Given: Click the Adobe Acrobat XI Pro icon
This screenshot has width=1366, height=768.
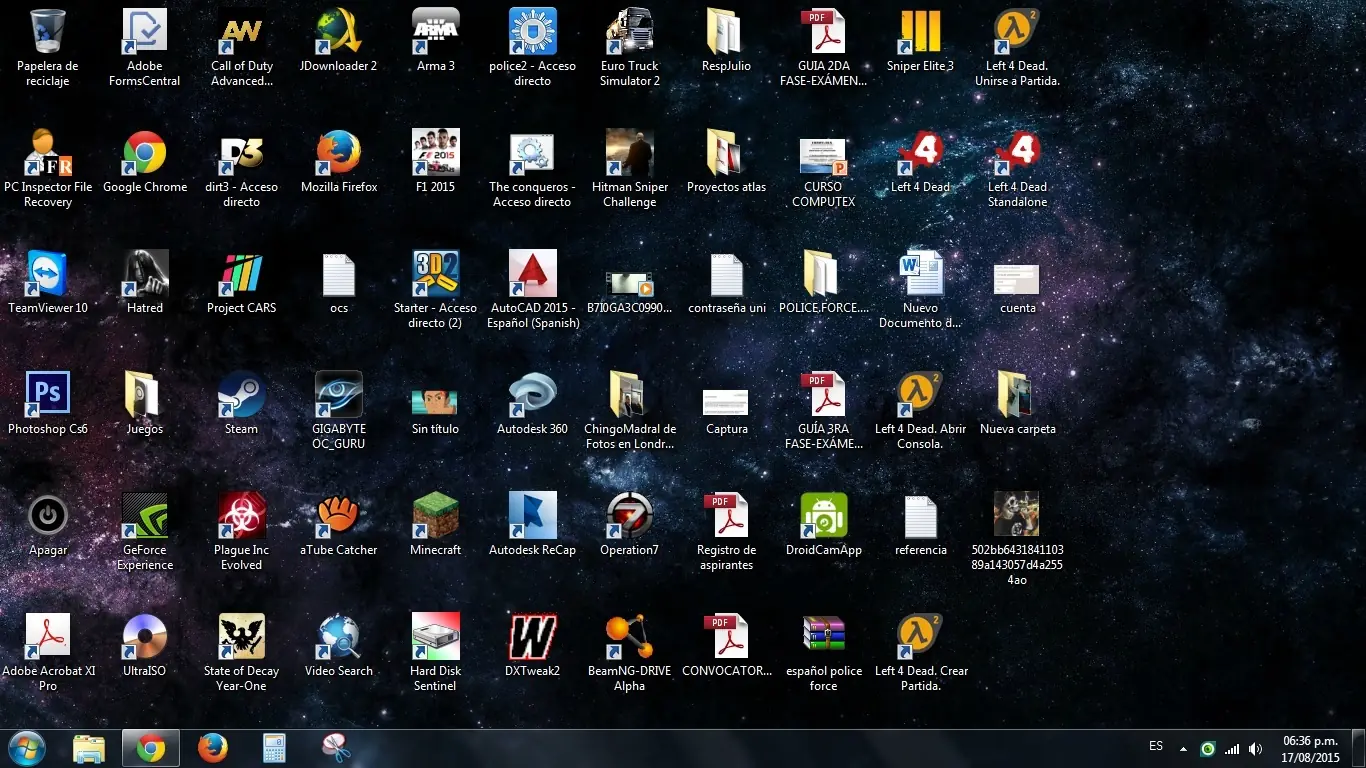Looking at the screenshot, I should tap(48, 637).
